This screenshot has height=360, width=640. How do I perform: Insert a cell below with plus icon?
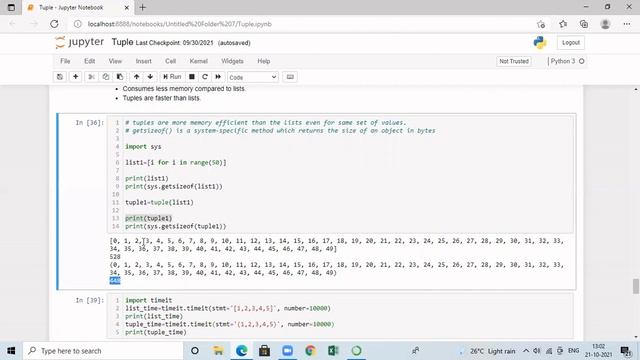click(76, 77)
